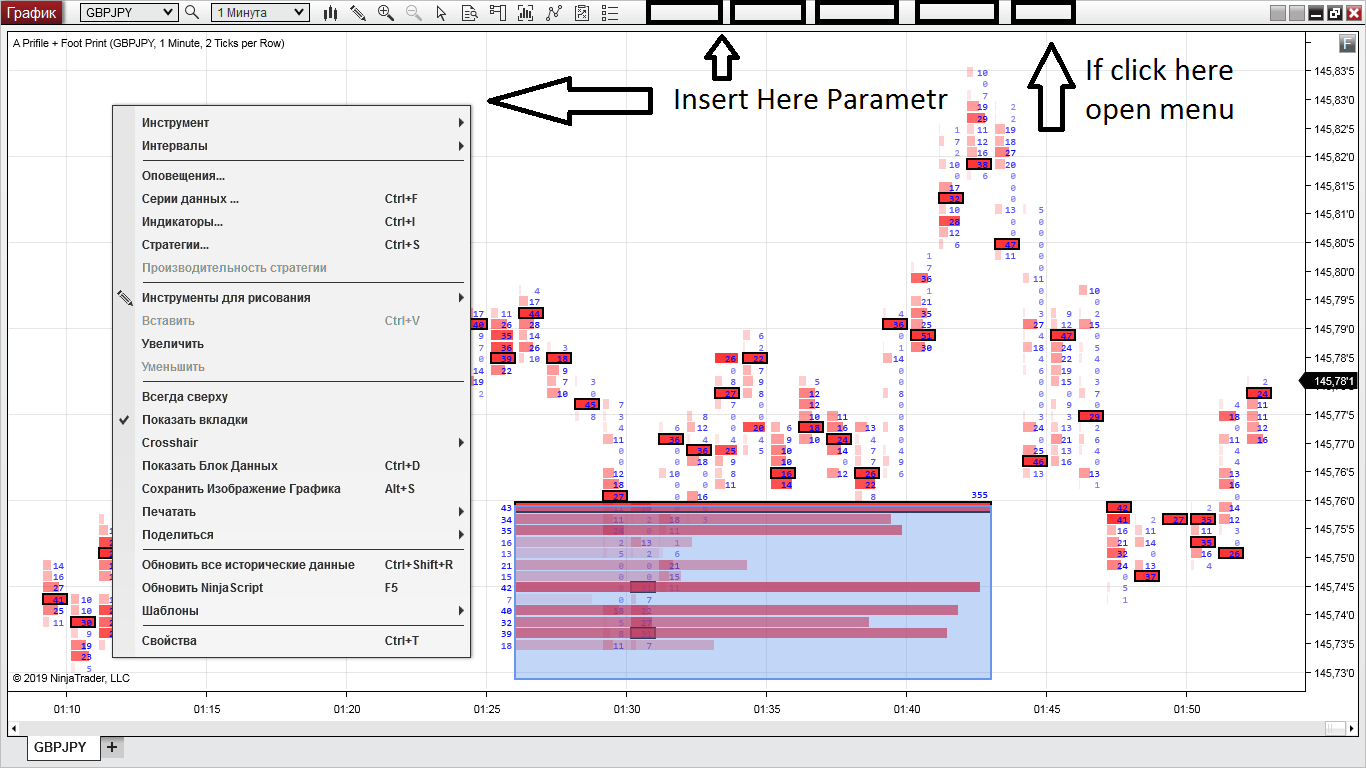Choose Стратегии... menu entry
This screenshot has width=1366, height=768.
click(x=291, y=245)
